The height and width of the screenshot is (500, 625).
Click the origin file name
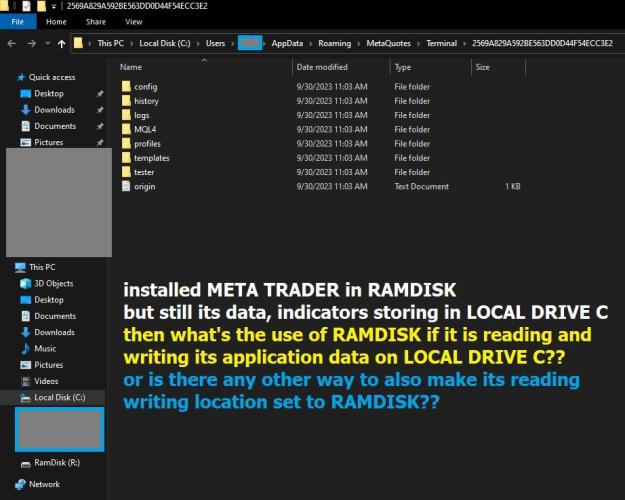[145, 187]
